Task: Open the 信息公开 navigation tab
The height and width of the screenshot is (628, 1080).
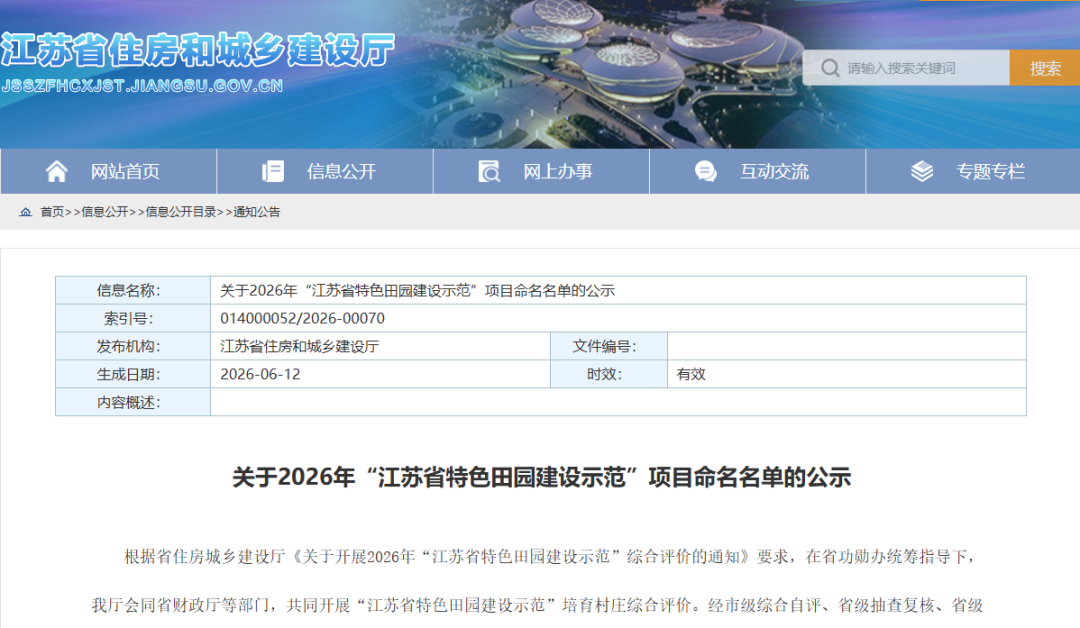Action: [325, 171]
